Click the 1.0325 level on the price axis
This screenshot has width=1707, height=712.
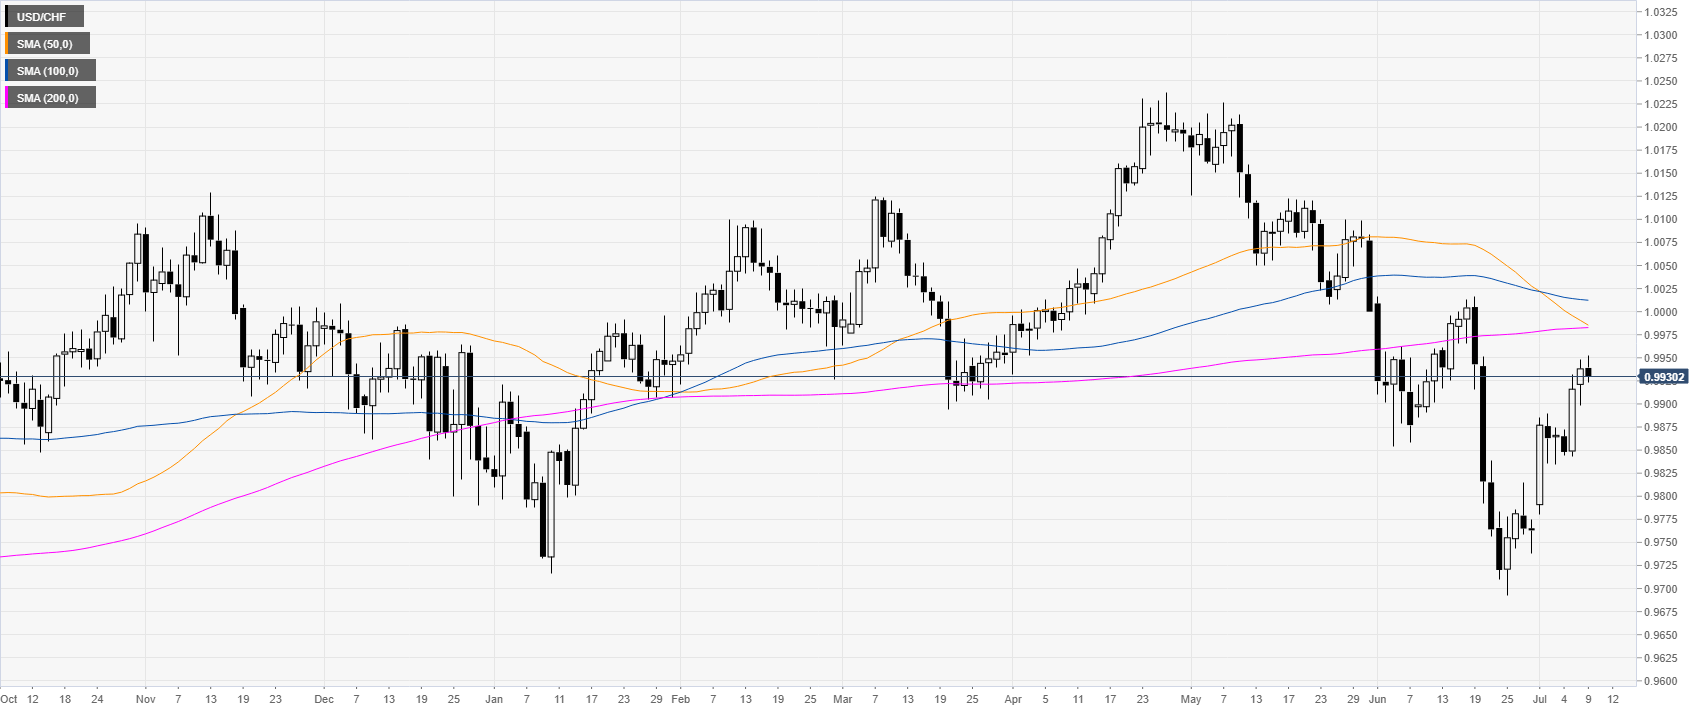click(x=1661, y=12)
